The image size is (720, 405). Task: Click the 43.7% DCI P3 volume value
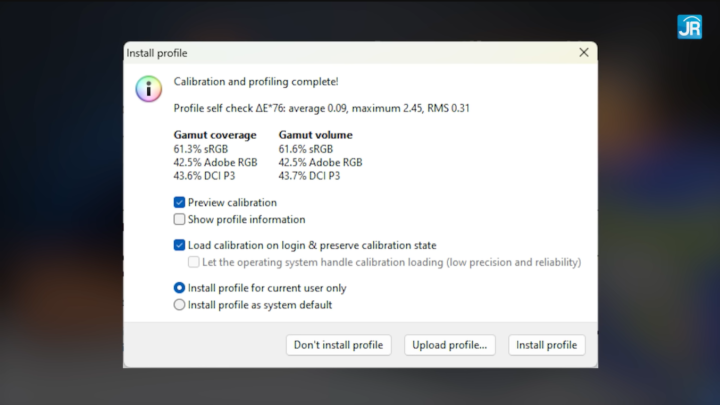309,176
